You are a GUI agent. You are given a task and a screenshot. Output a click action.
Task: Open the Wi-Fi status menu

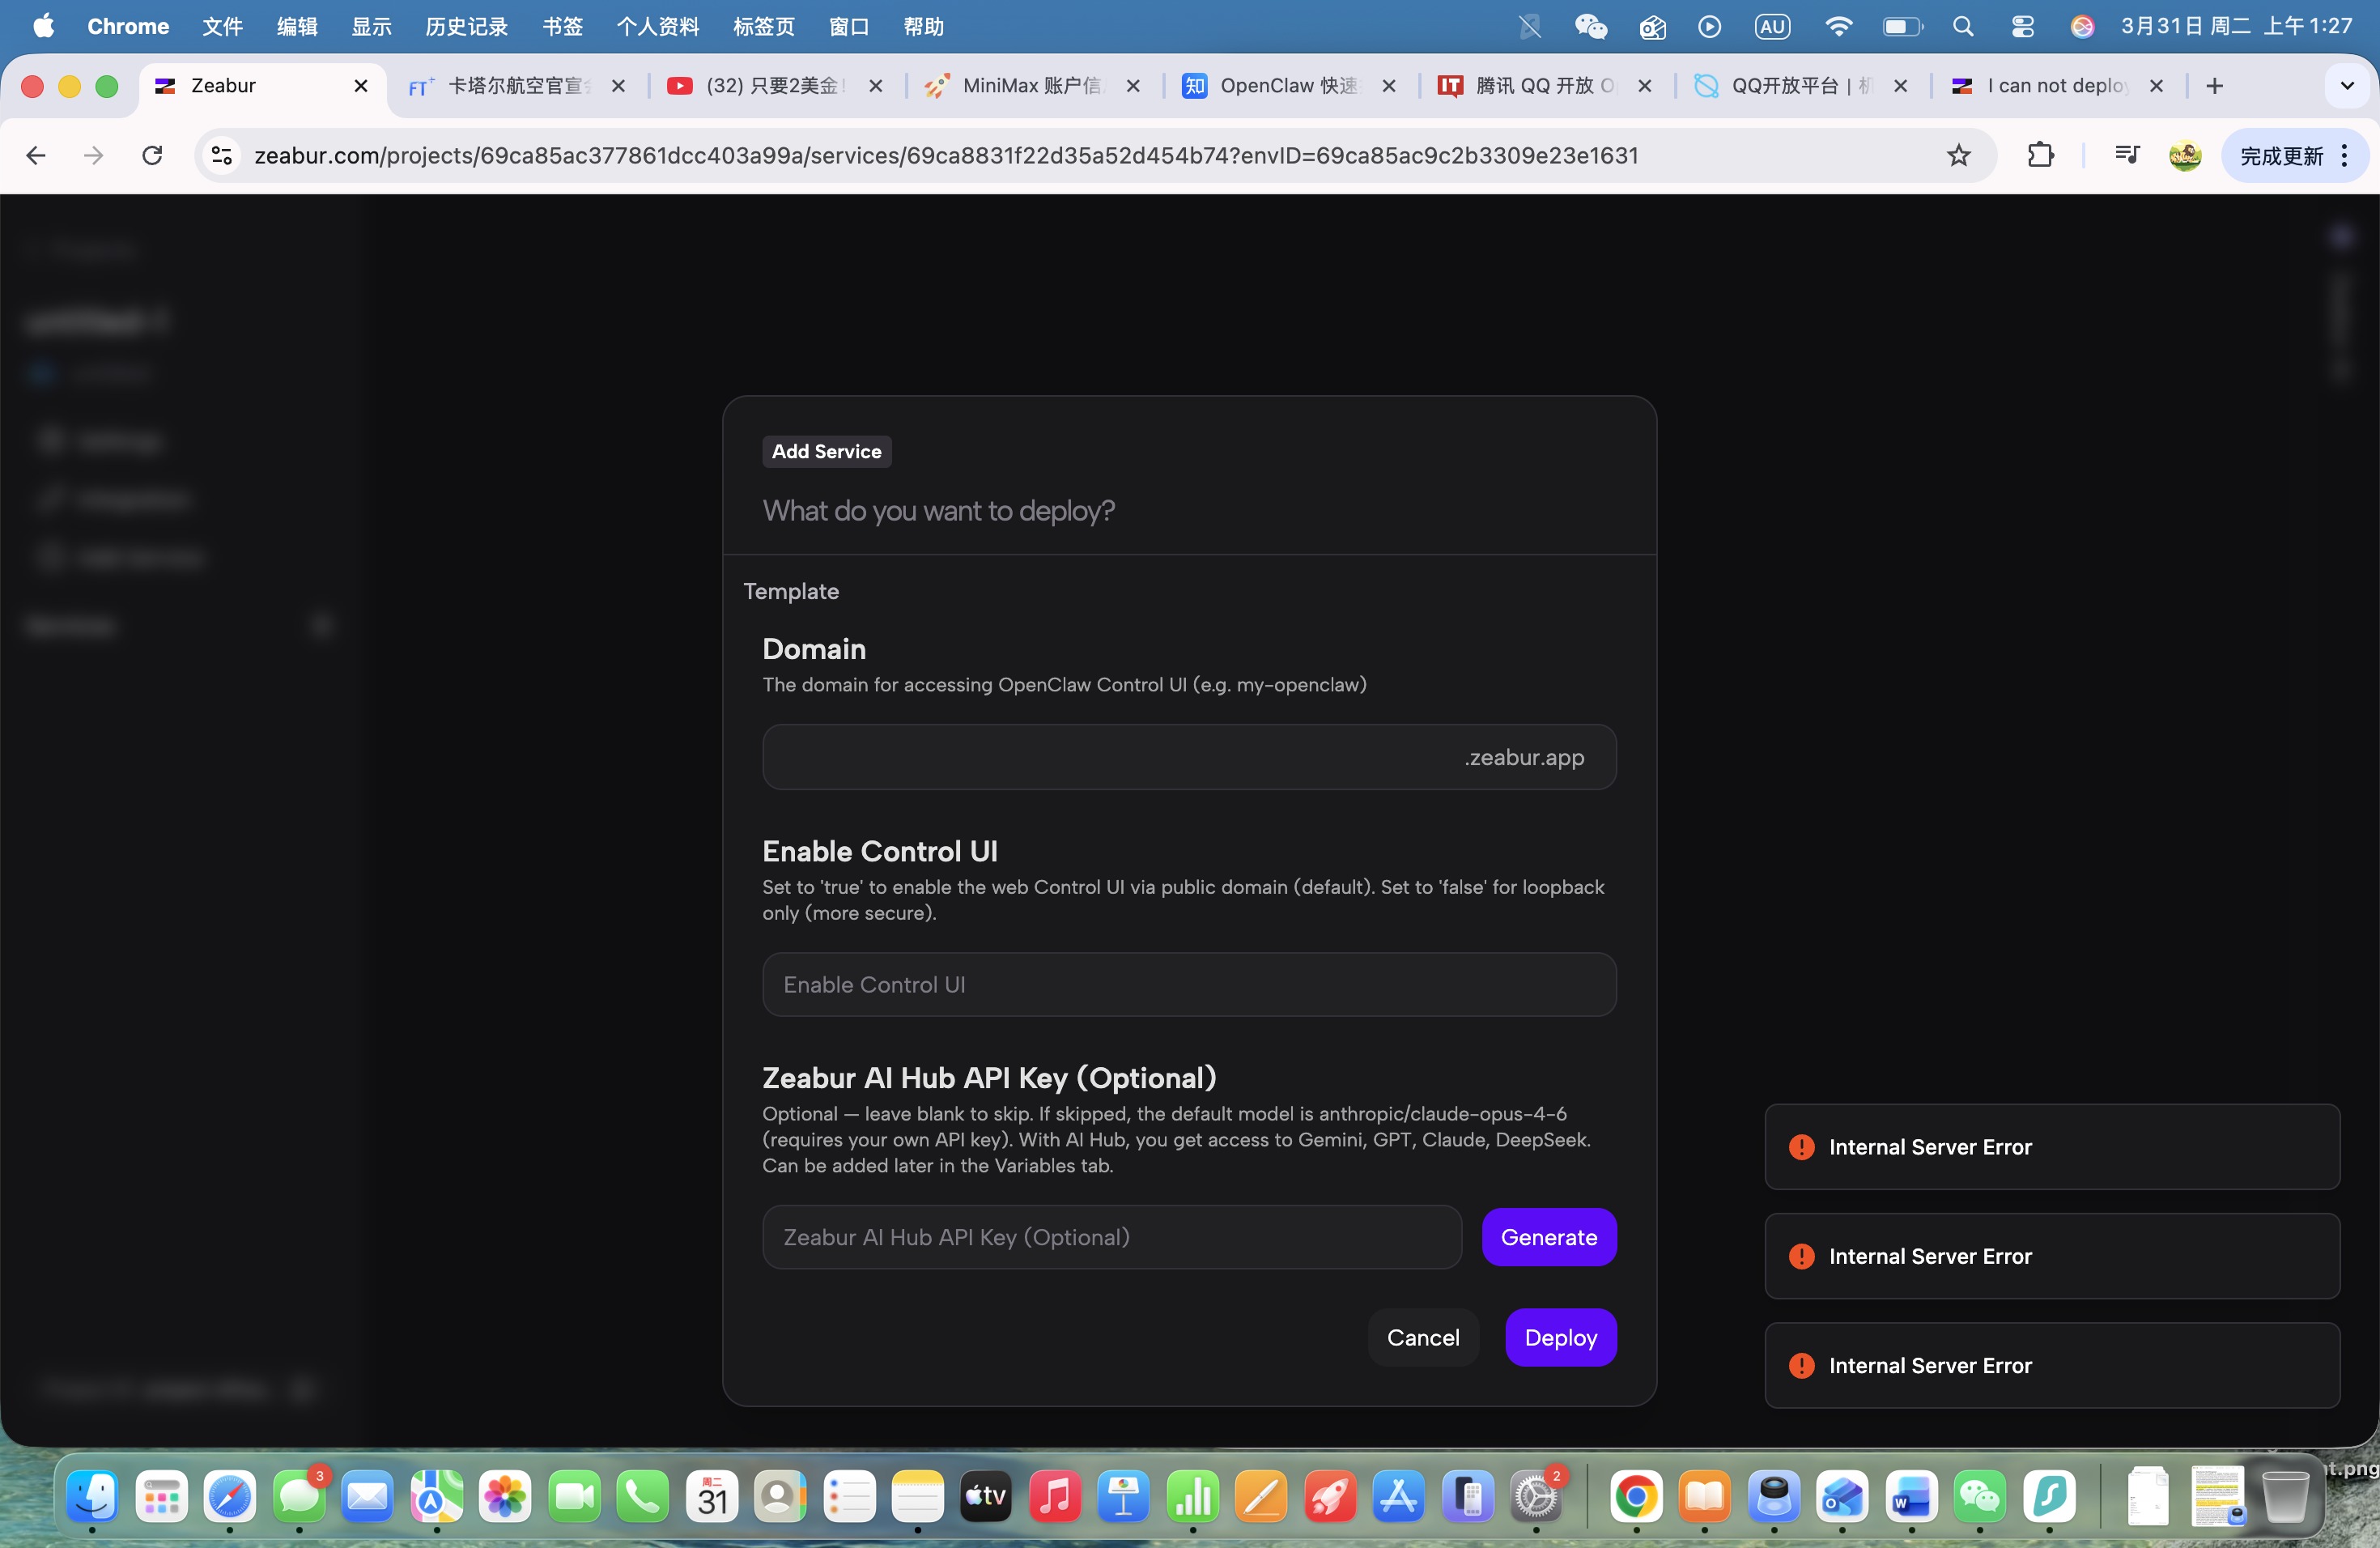[1837, 26]
